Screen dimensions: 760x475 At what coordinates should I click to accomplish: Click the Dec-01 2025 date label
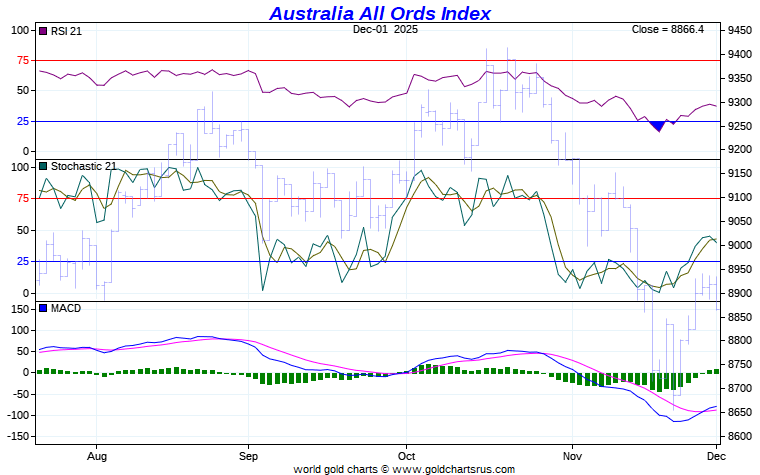pyautogui.click(x=385, y=30)
